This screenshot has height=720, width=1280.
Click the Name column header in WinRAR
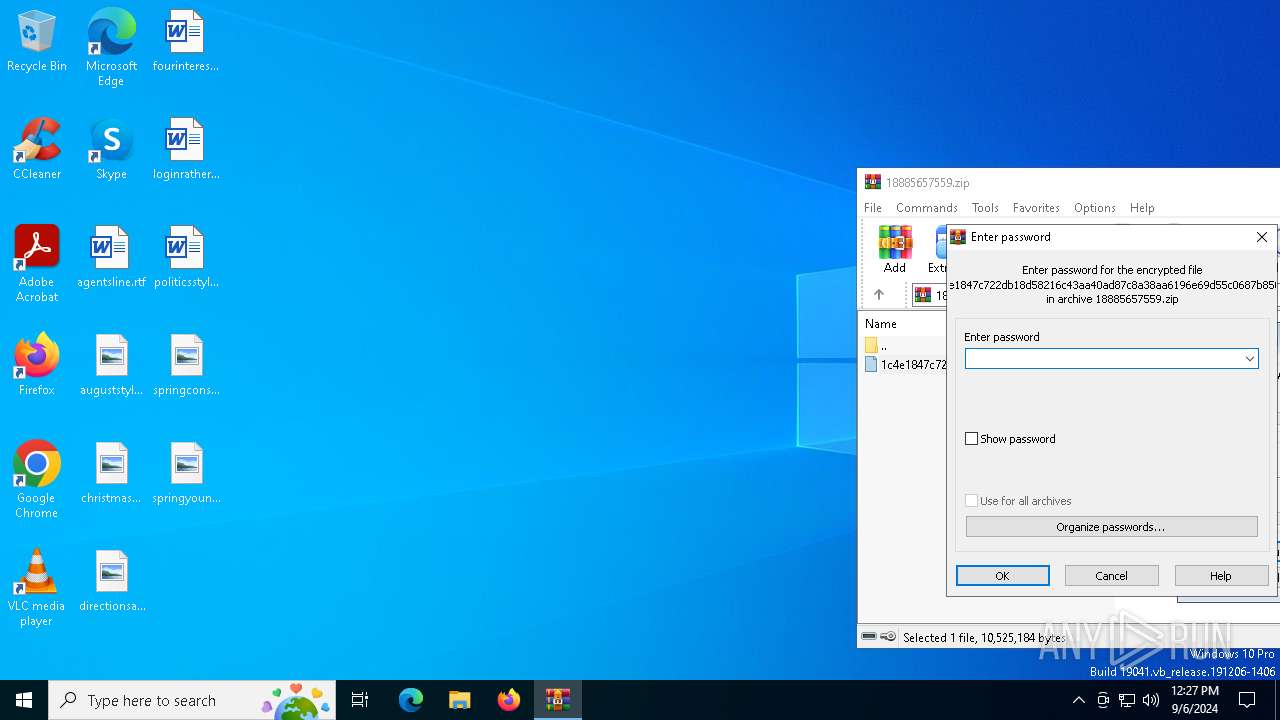[881, 324]
